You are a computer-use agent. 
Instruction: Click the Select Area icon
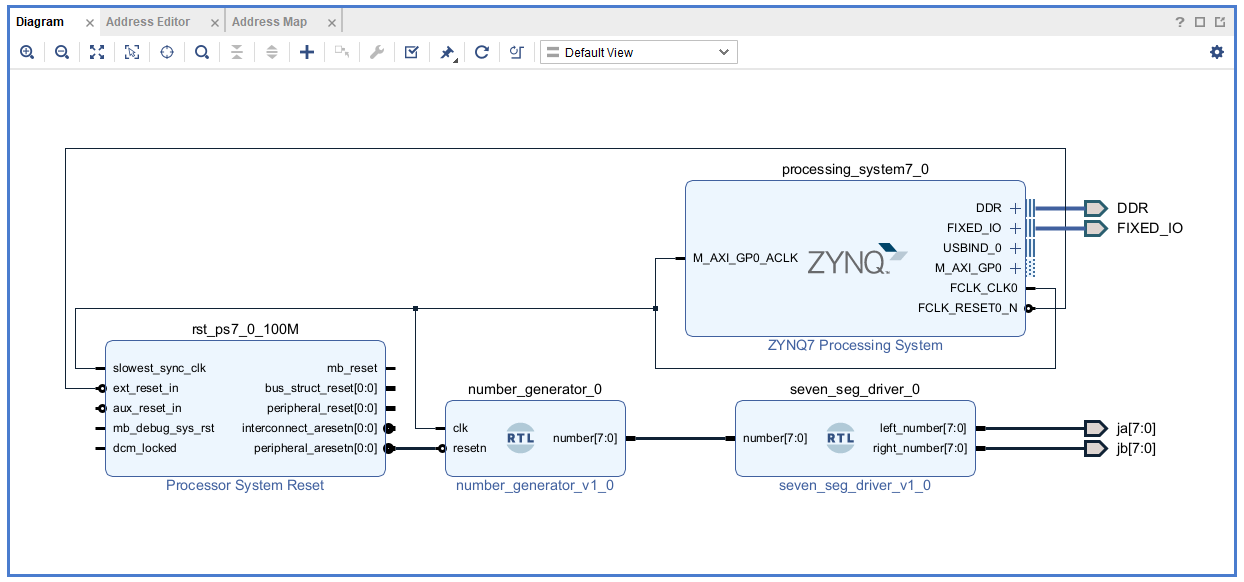[132, 52]
